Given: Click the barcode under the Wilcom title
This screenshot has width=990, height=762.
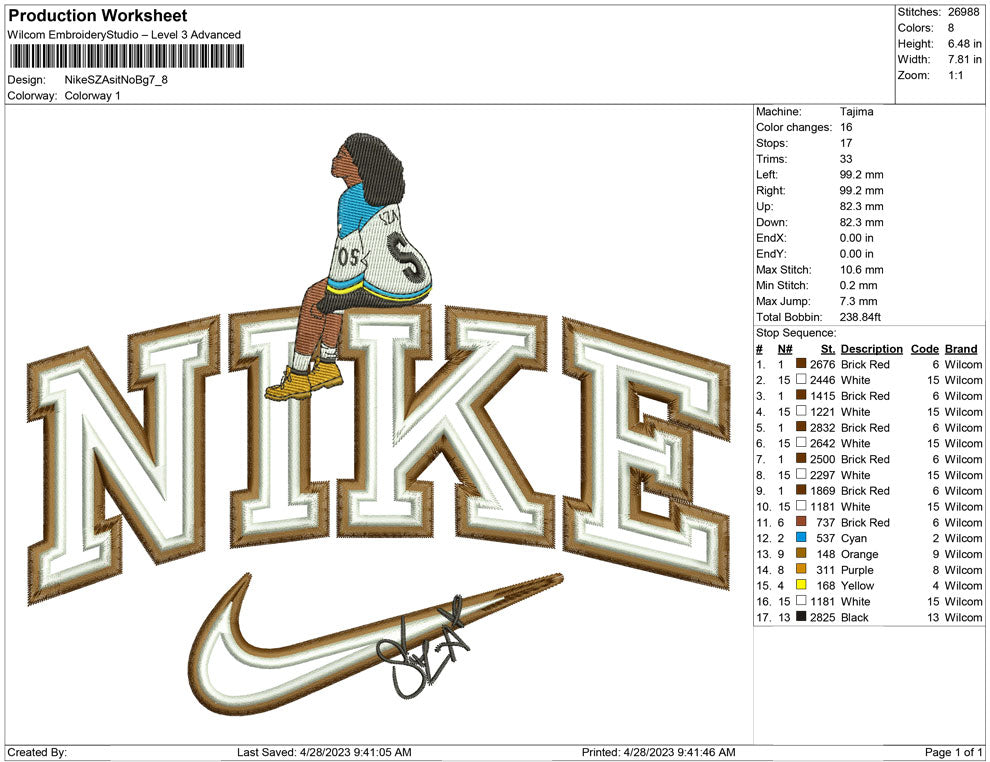Looking at the screenshot, I should point(126,56).
